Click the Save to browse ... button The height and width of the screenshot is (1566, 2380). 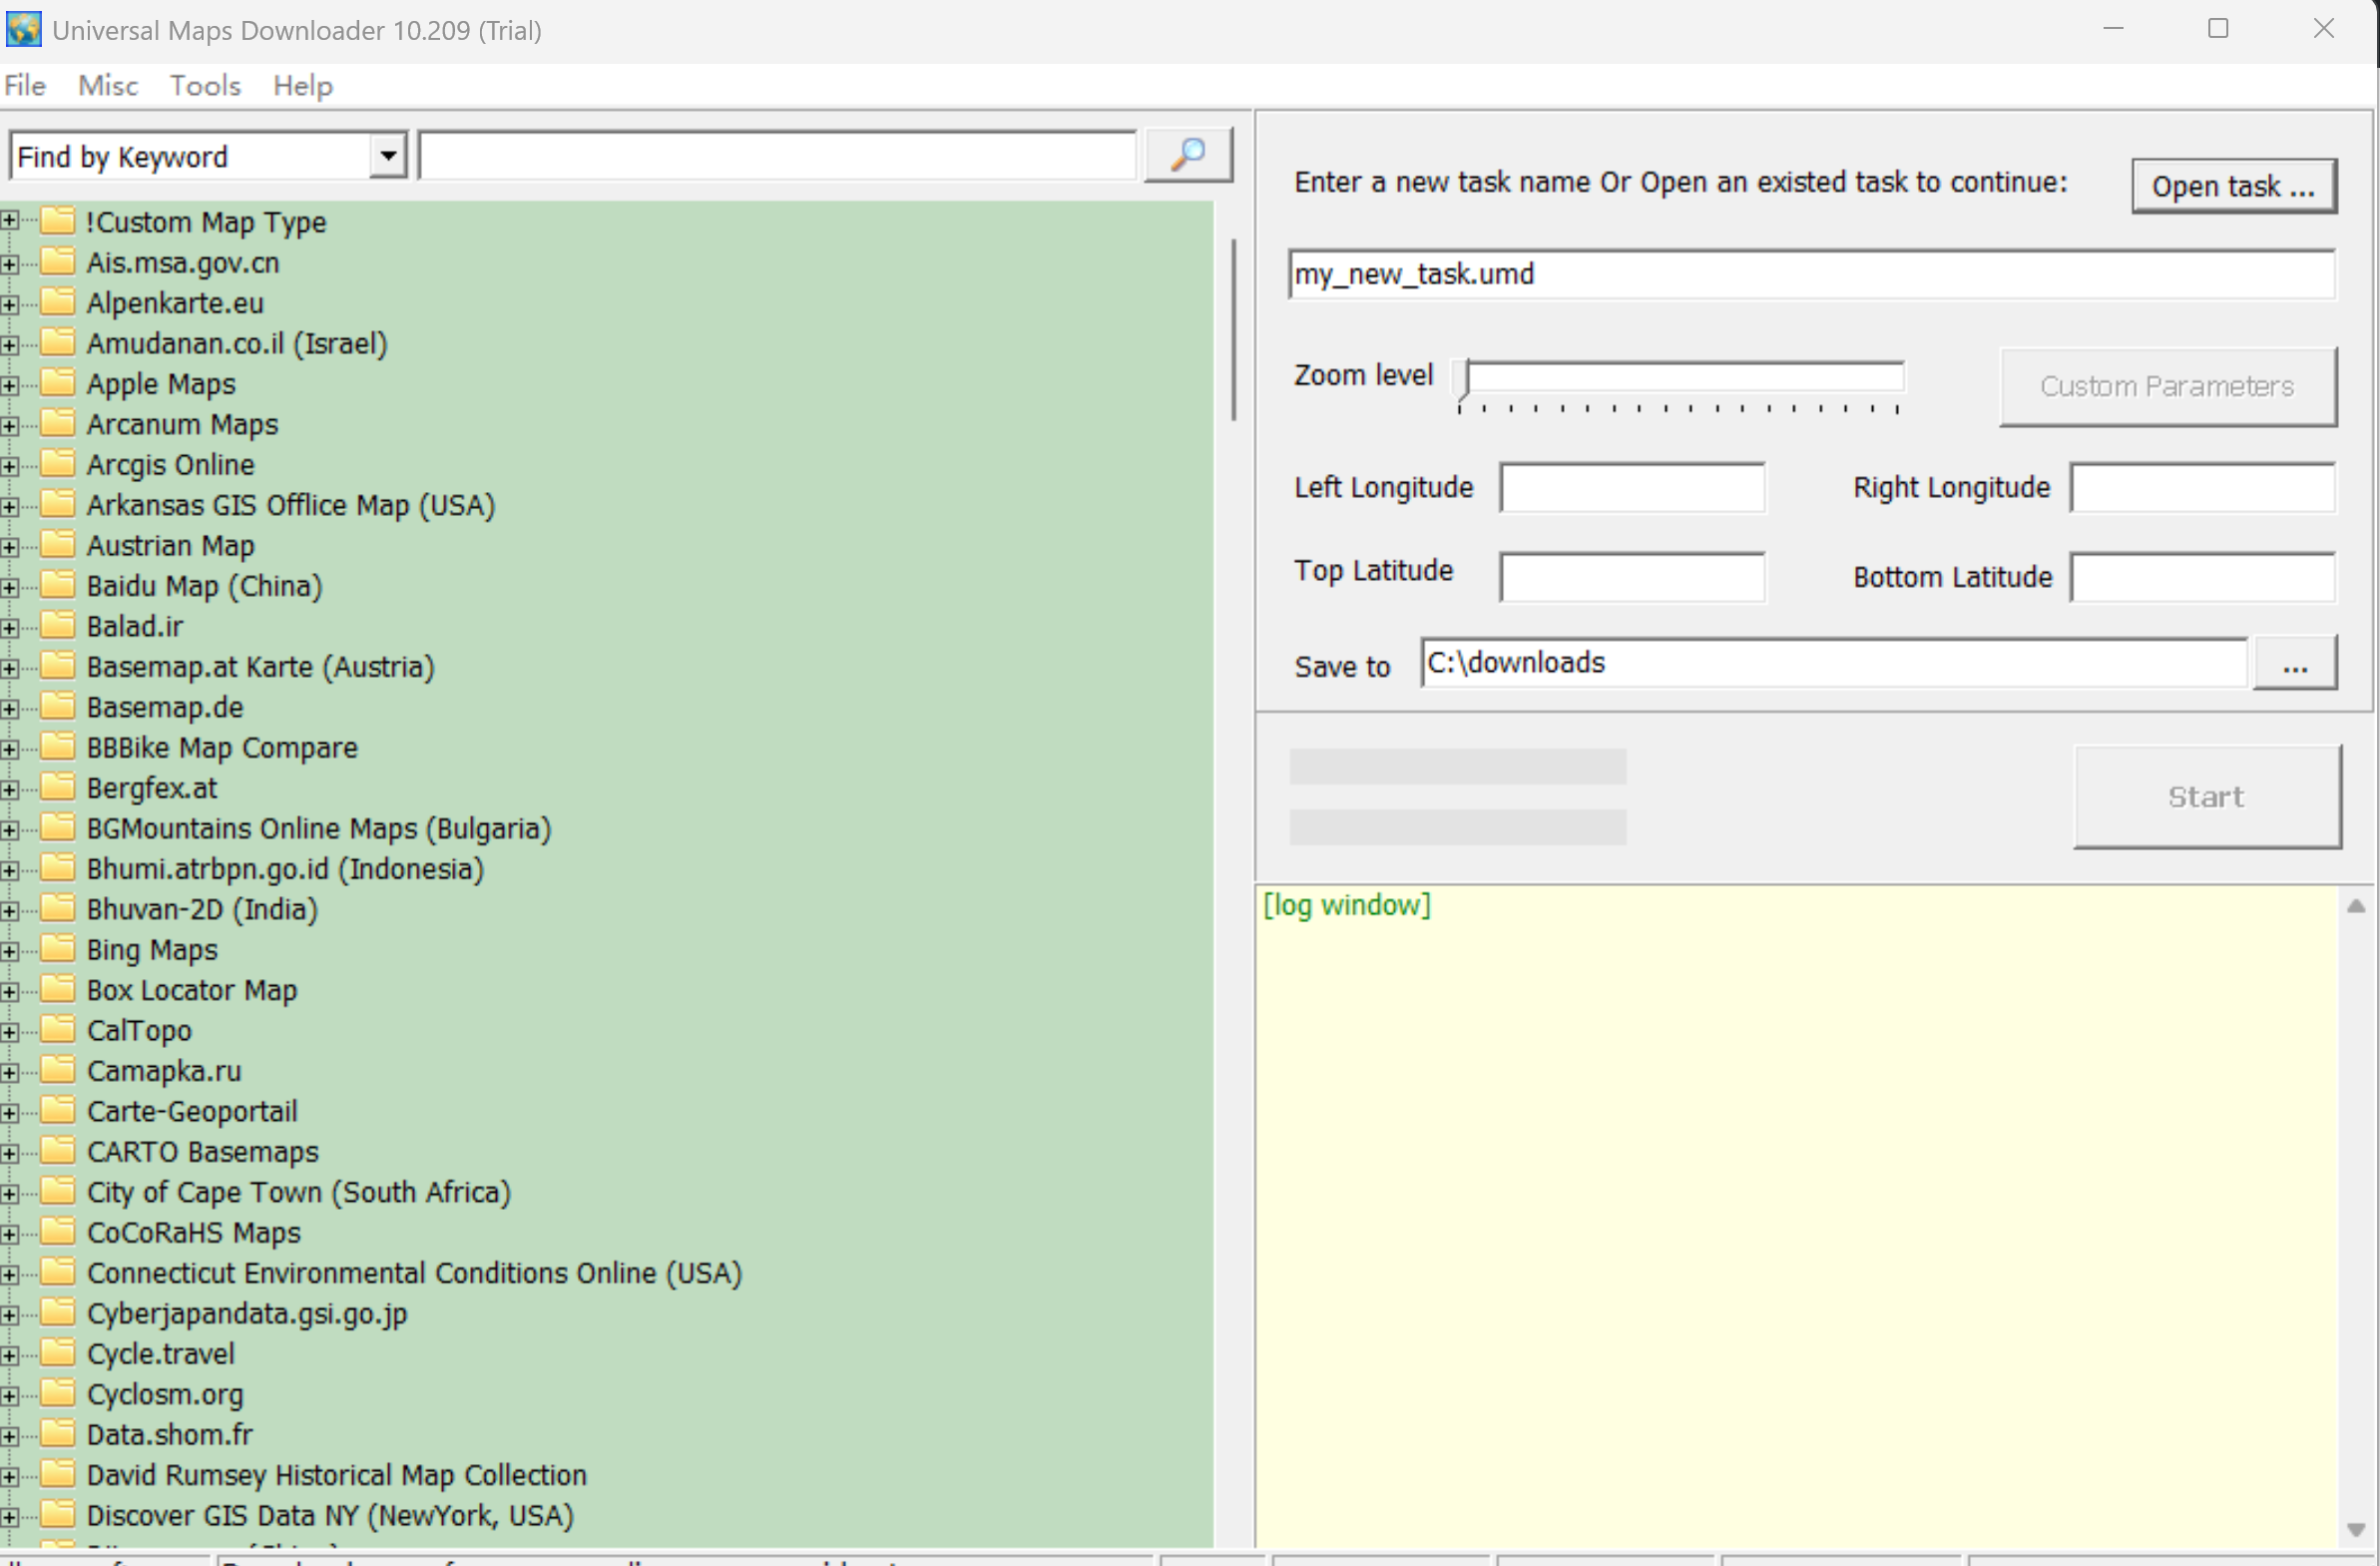click(x=2295, y=663)
